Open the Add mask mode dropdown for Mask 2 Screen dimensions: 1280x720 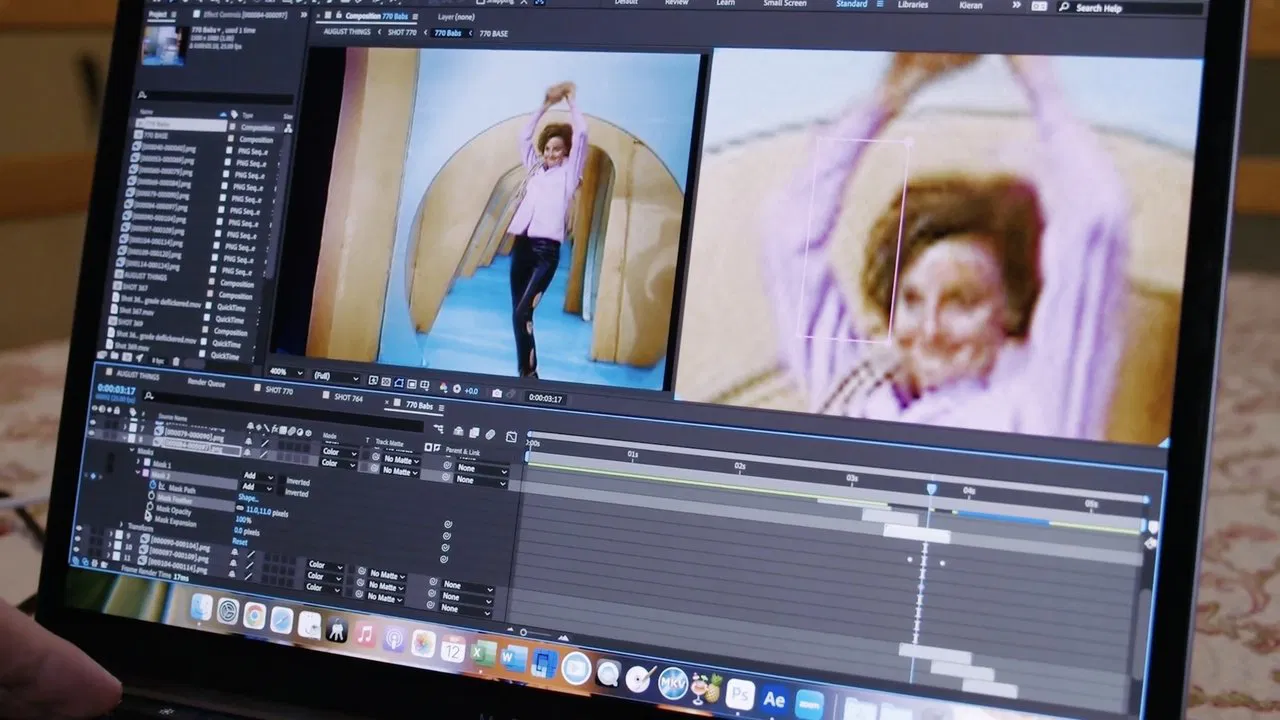point(259,487)
